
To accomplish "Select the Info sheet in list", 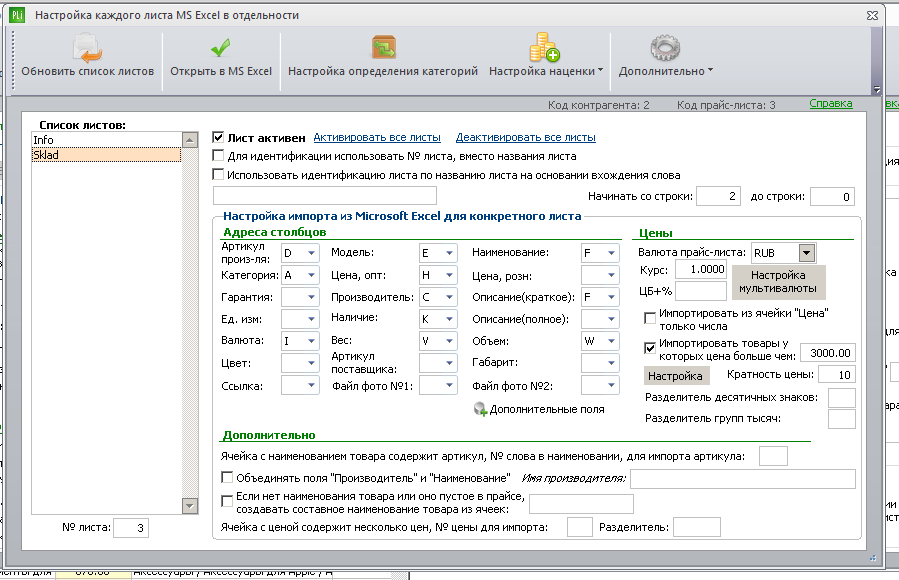I will pyautogui.click(x=106, y=140).
